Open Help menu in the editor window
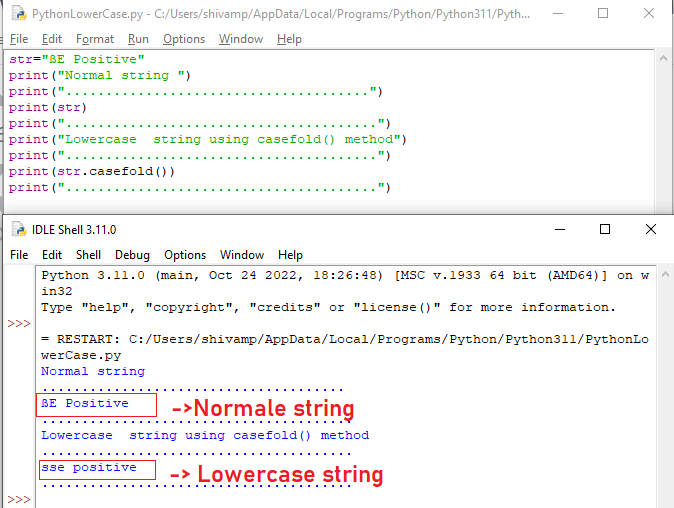 click(289, 39)
